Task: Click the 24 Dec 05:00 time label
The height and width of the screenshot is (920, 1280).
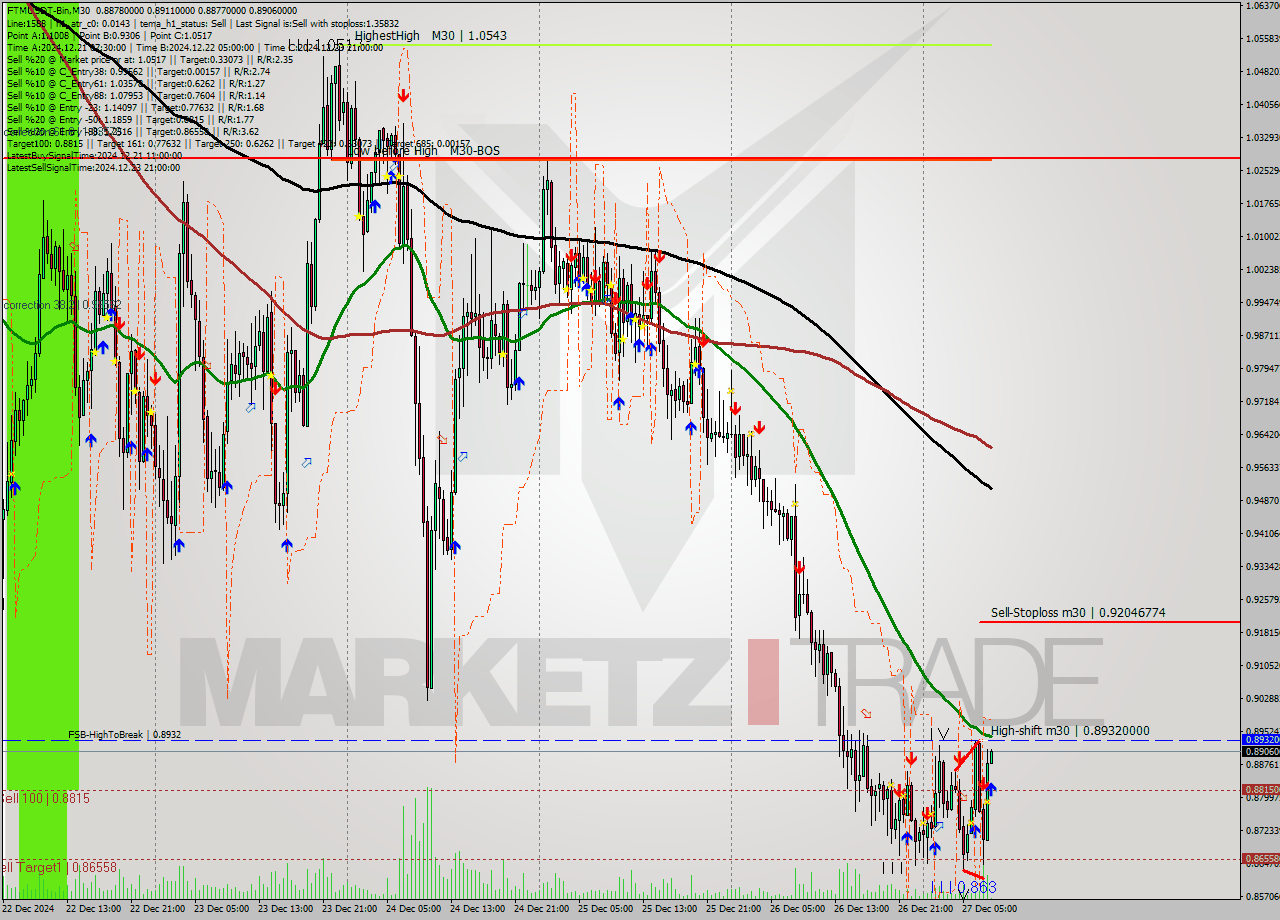Action: pos(414,909)
